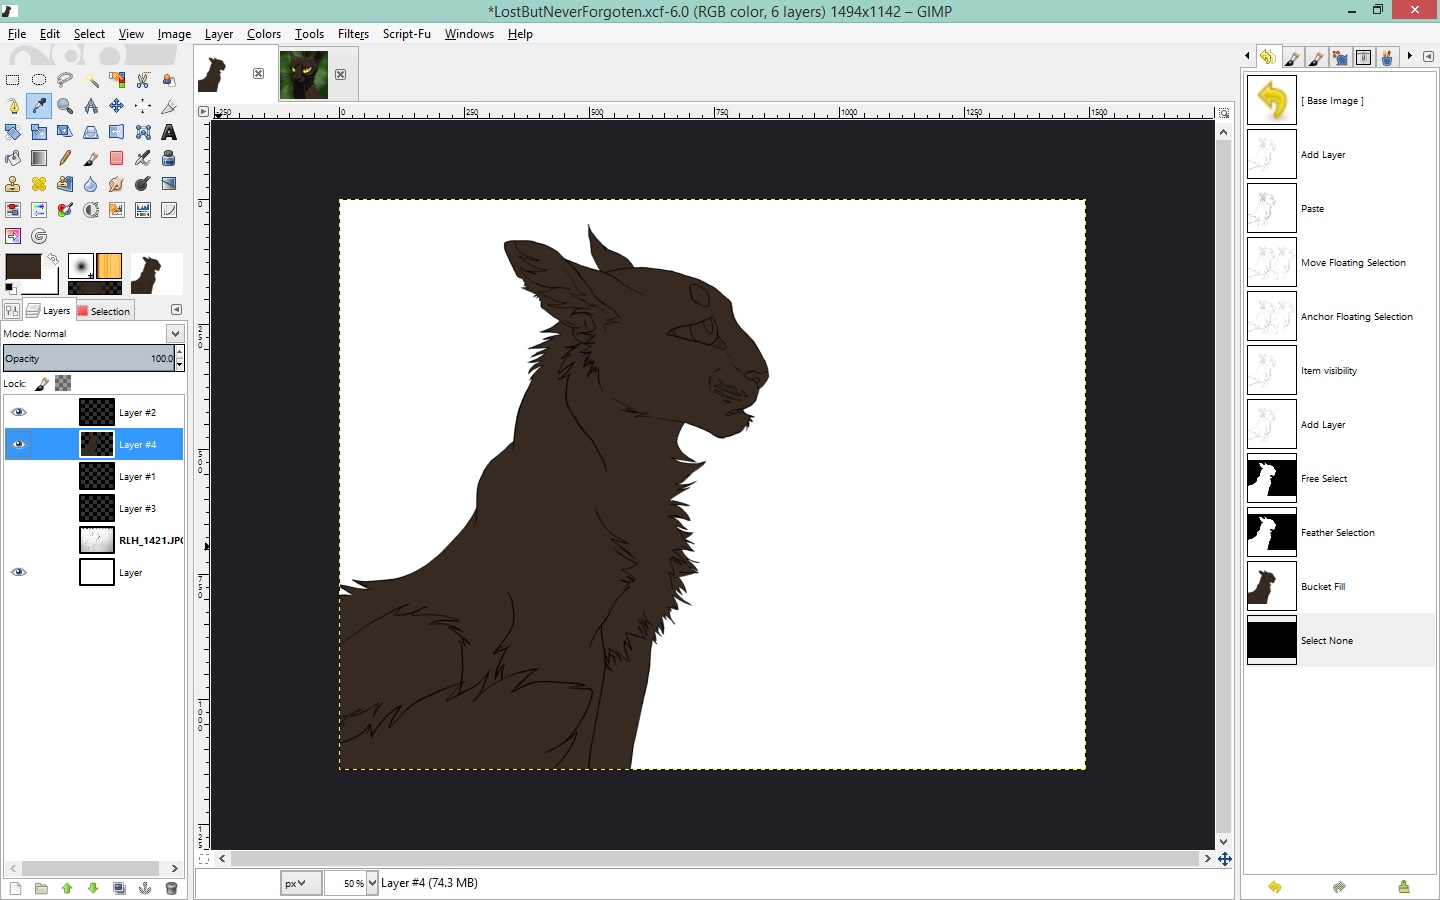Select the Bucket Fill tool
1440x900 pixels.
[x=13, y=158]
